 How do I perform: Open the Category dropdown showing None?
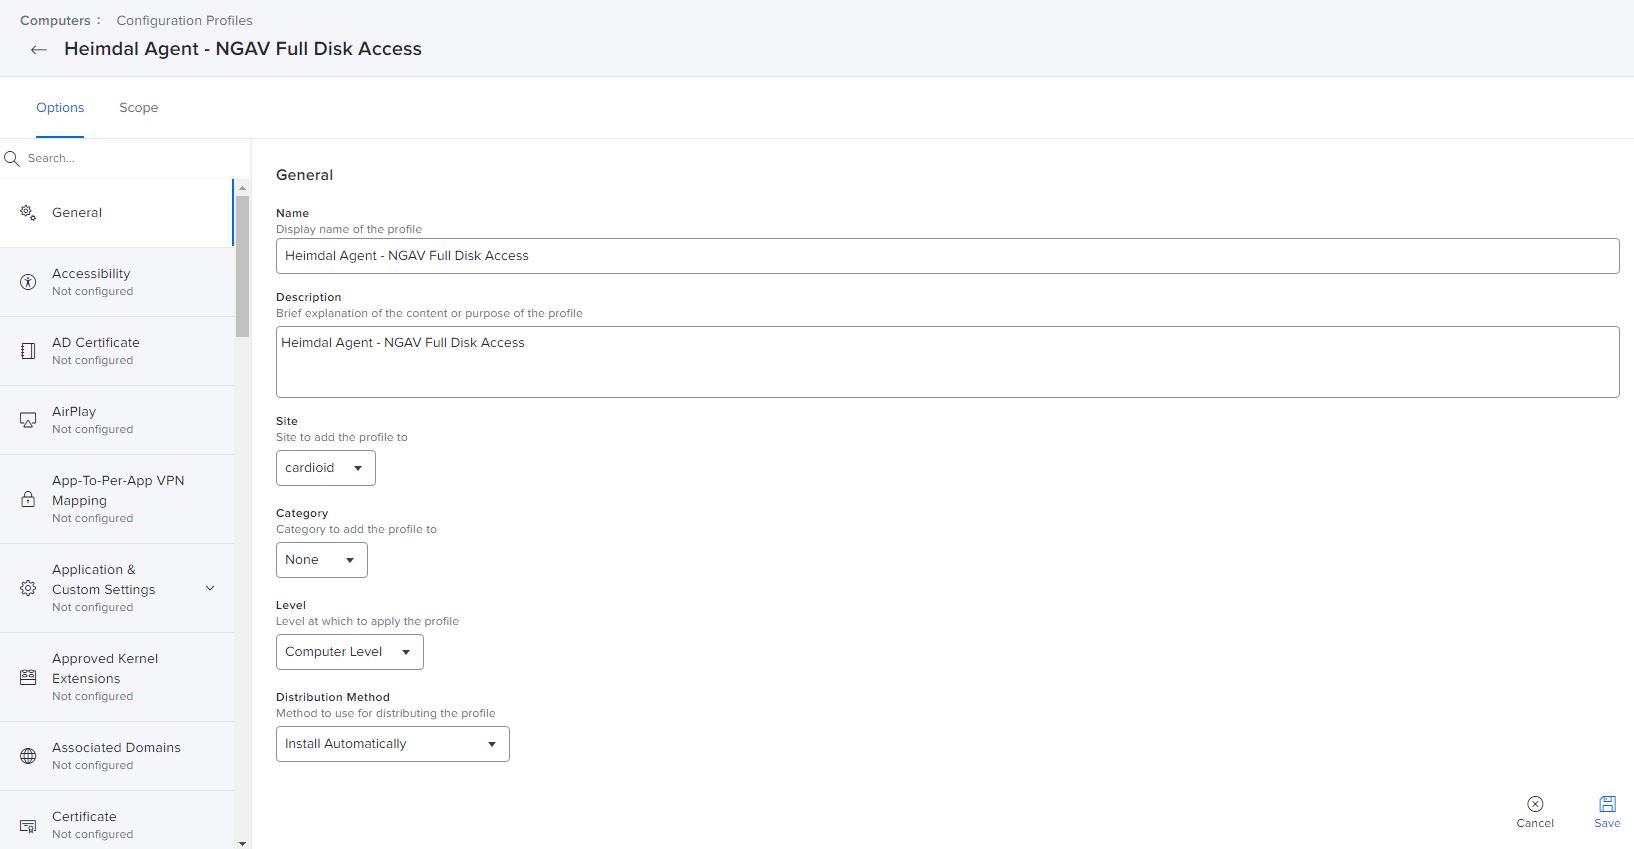tap(322, 560)
